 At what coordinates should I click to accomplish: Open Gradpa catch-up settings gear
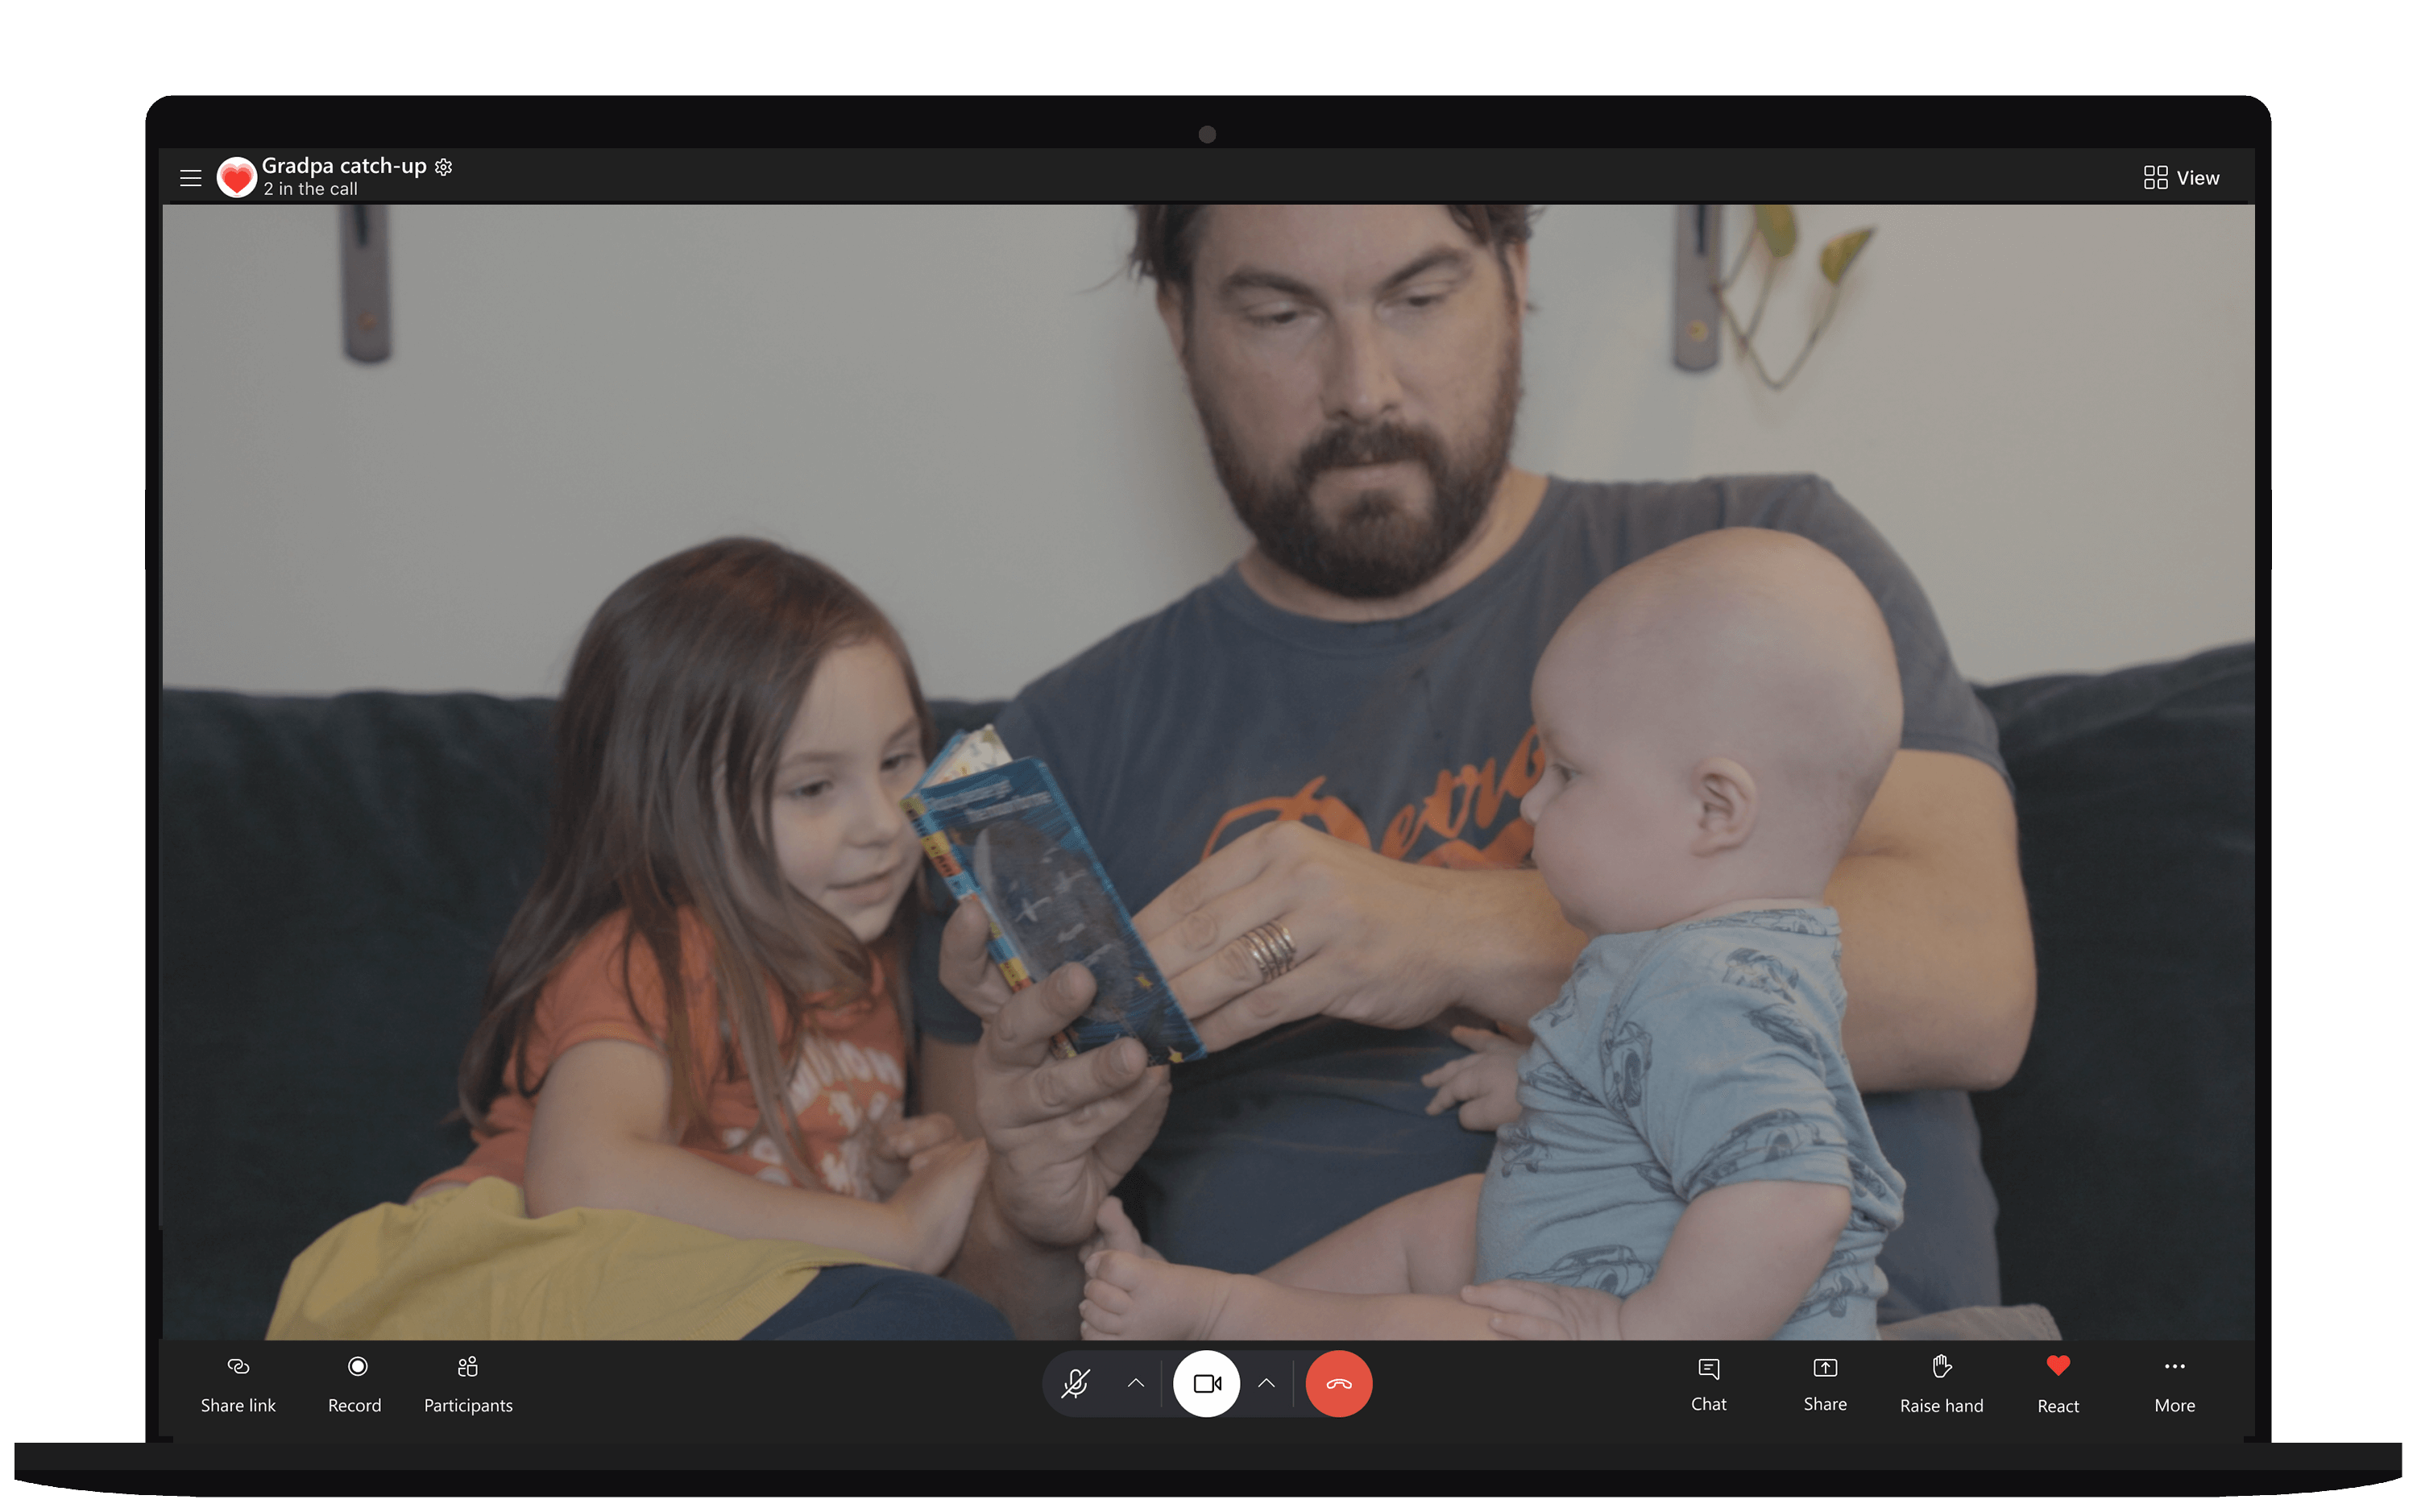(x=446, y=164)
